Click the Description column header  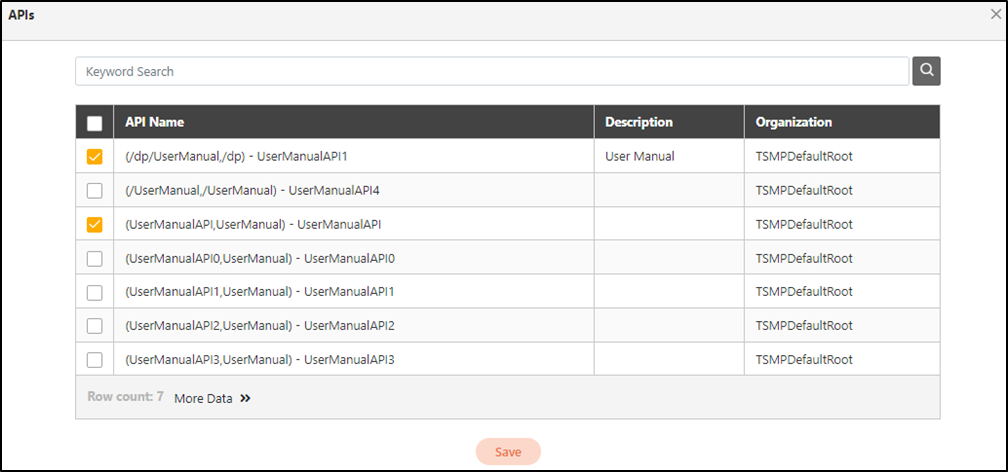point(639,122)
